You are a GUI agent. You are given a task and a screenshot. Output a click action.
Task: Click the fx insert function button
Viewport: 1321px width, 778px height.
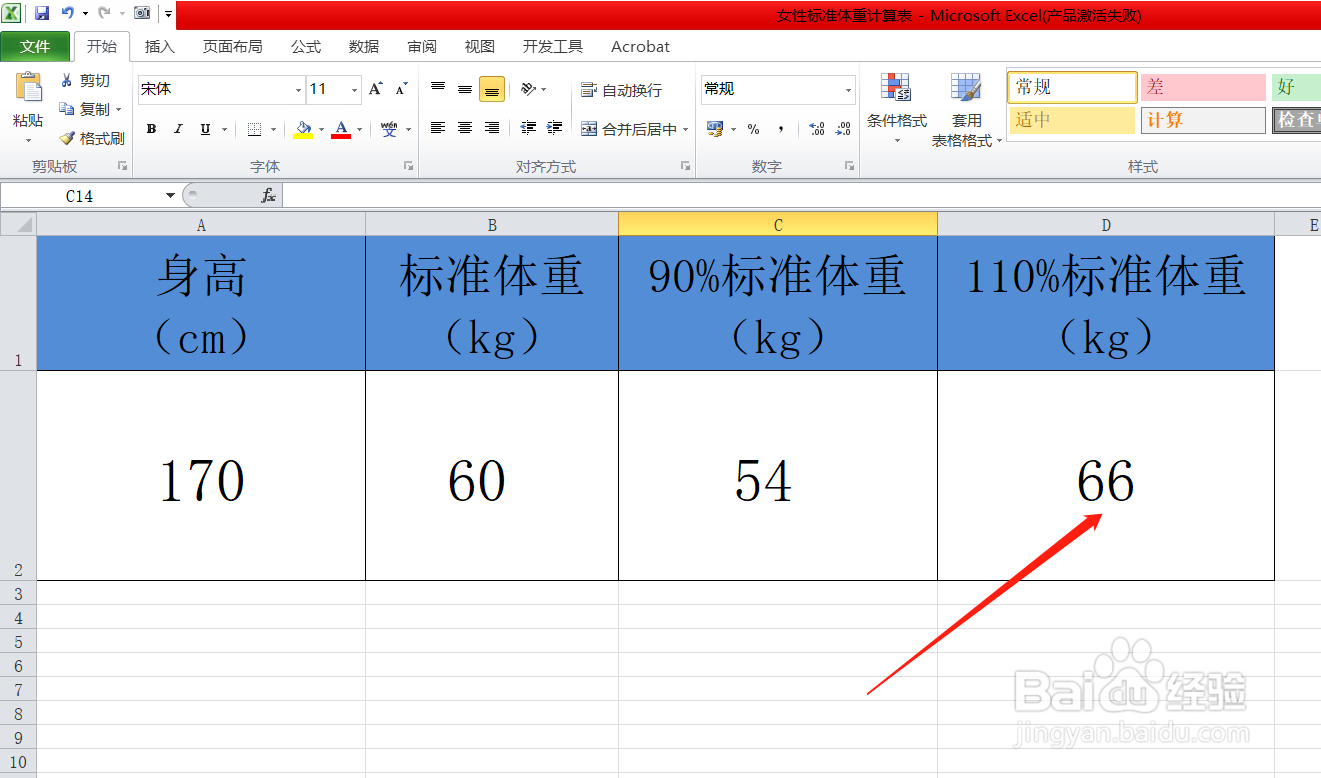[x=268, y=196]
